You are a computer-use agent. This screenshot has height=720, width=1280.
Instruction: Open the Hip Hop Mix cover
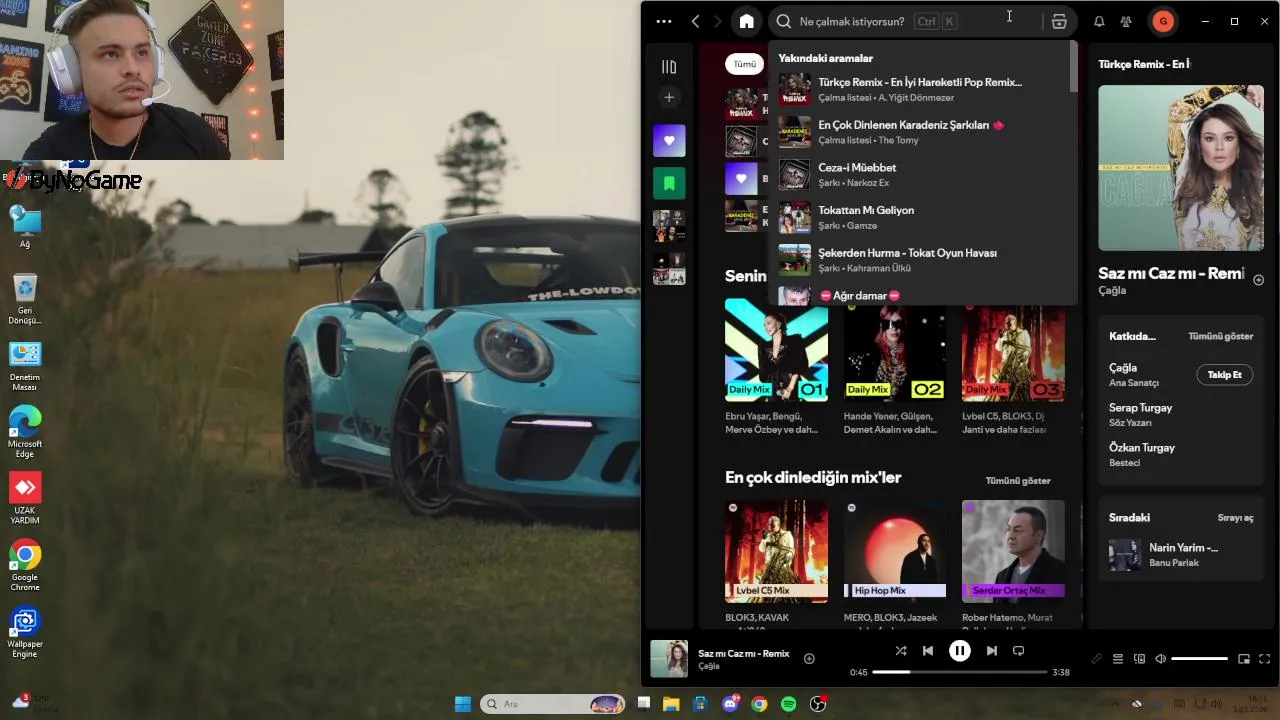tap(894, 551)
